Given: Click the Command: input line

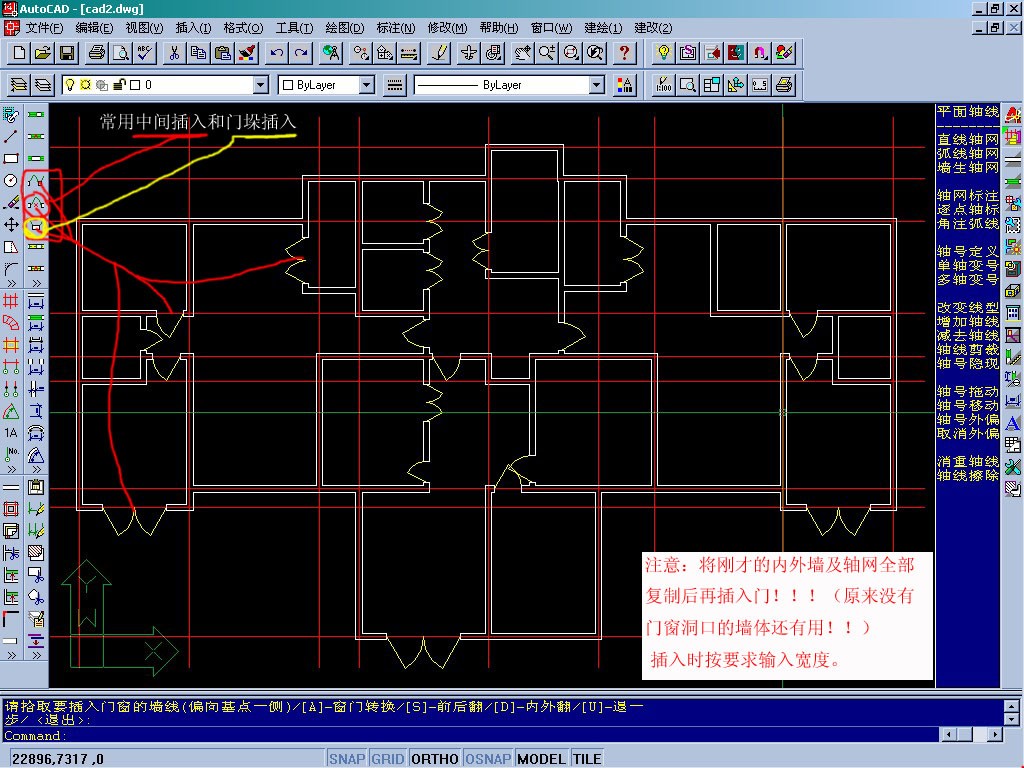Looking at the screenshot, I should (x=470, y=735).
